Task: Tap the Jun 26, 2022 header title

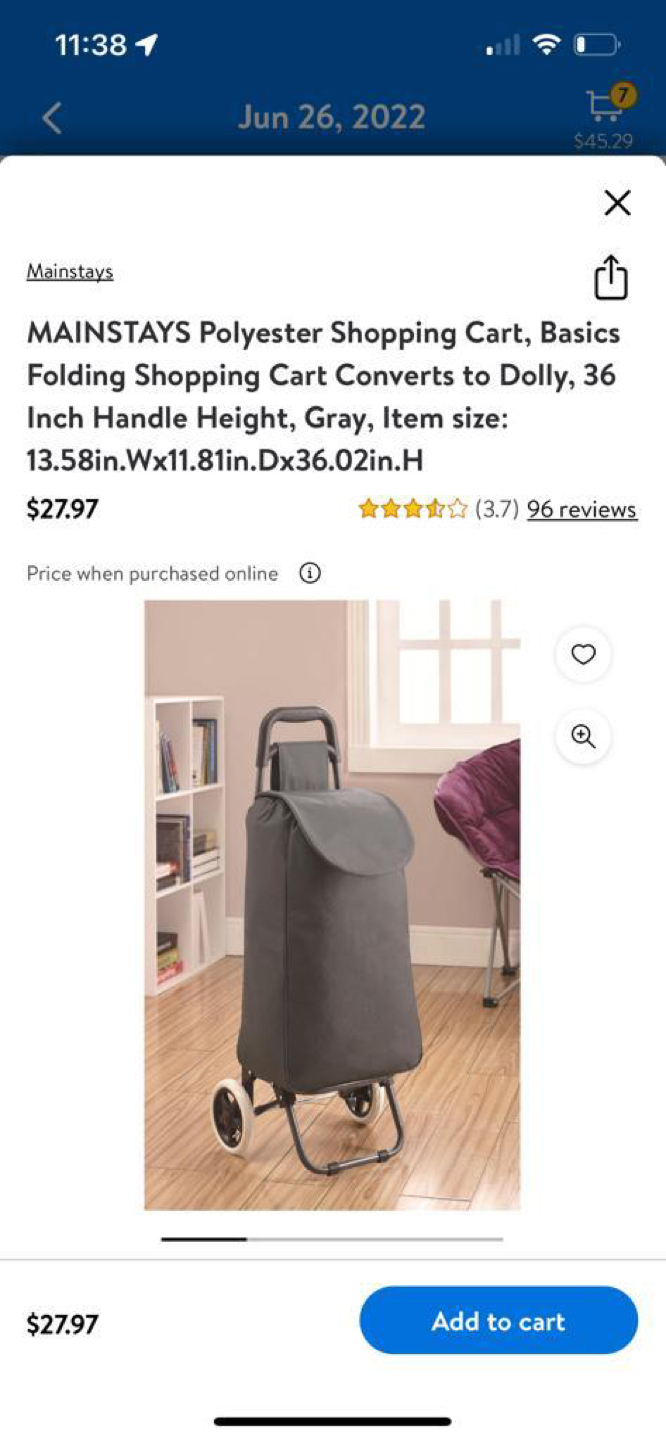Action: (x=332, y=117)
